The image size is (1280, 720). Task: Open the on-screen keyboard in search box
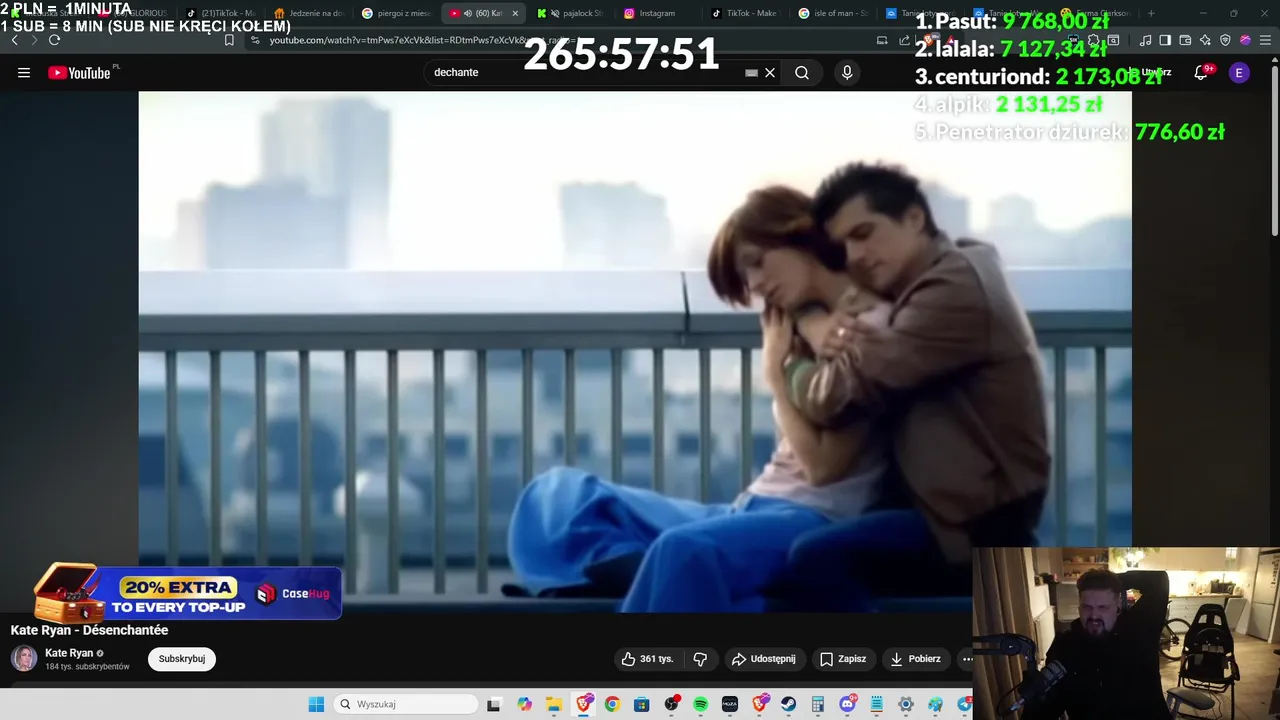(x=752, y=73)
